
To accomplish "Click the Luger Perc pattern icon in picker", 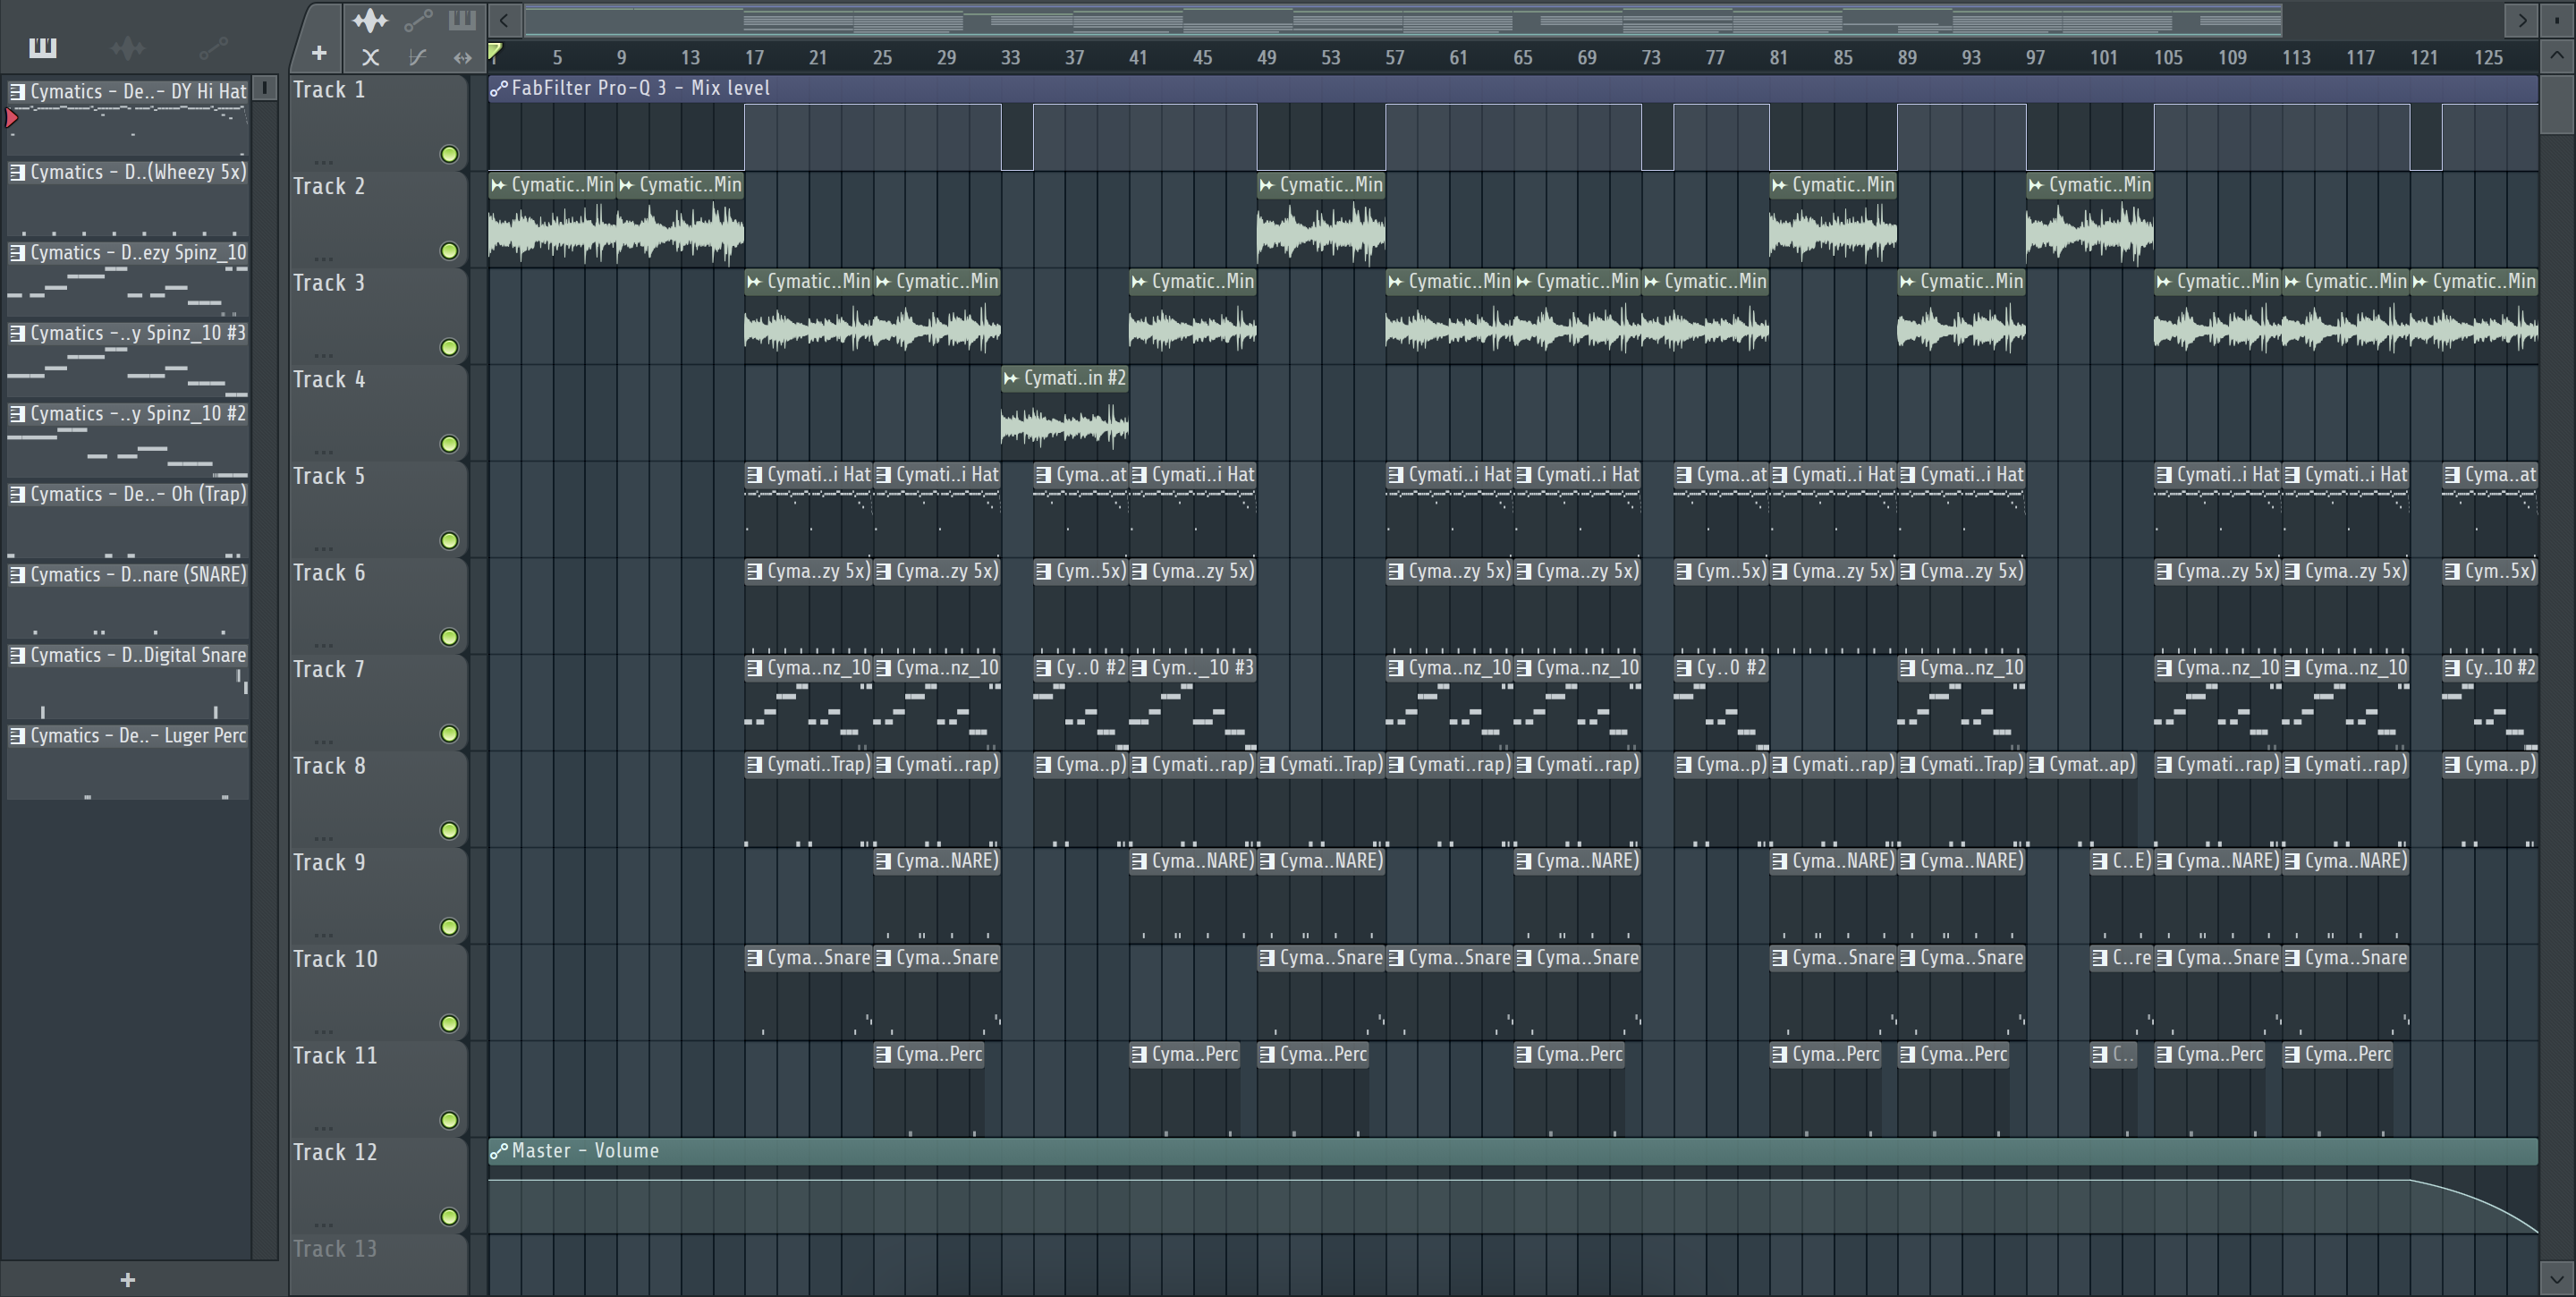I will (17, 736).
